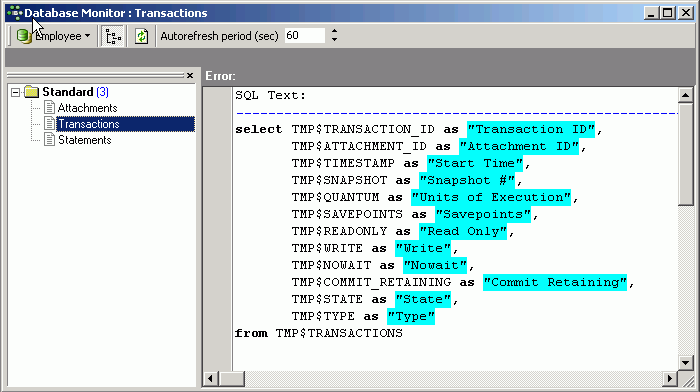This screenshot has width=700, height=392.
Task: Collapse the Standard folder node
Action: point(16,92)
